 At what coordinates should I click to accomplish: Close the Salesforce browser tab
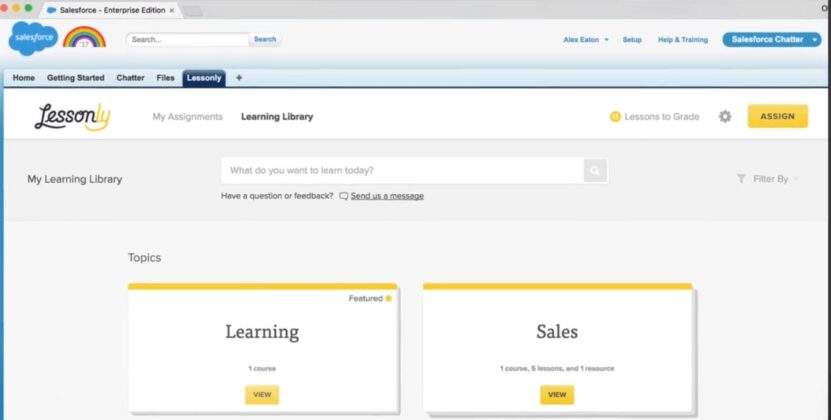[x=172, y=10]
